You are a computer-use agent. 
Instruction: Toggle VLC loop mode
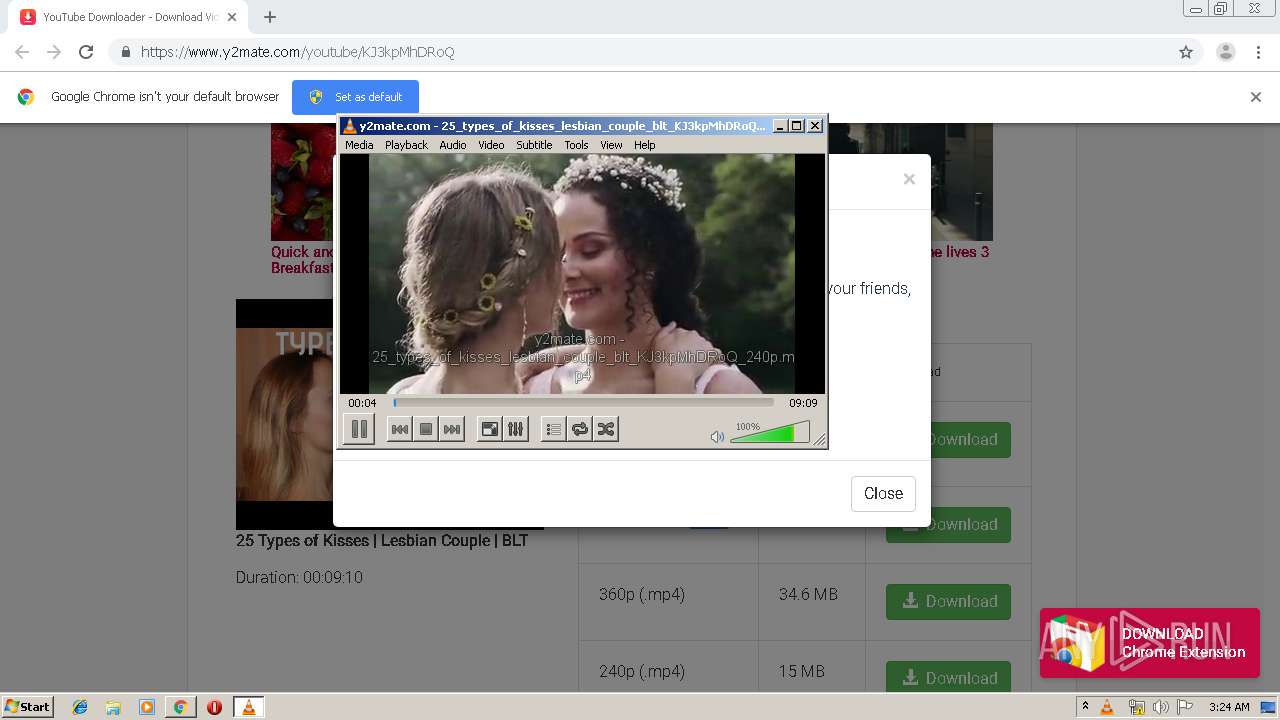[x=580, y=429]
